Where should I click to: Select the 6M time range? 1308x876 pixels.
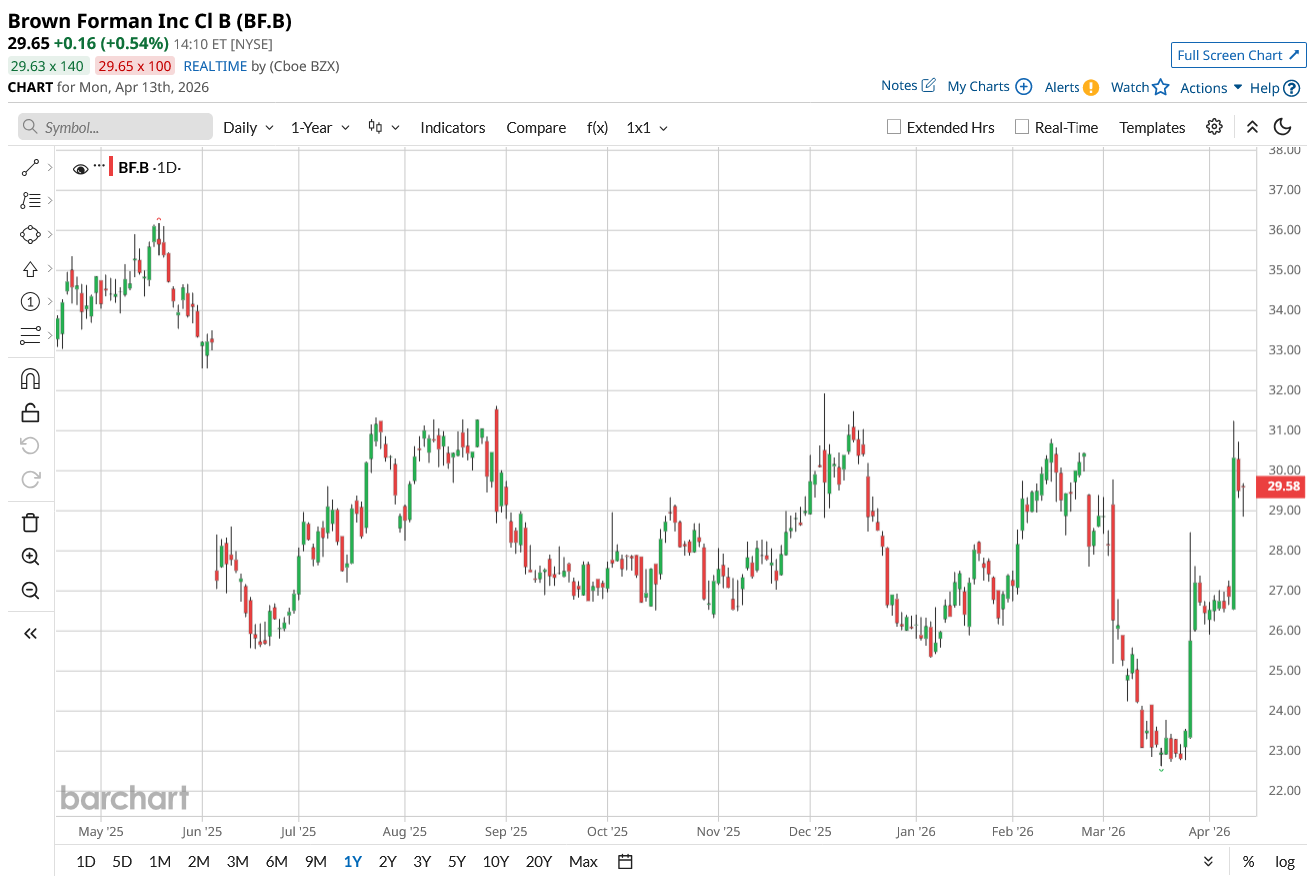(277, 861)
